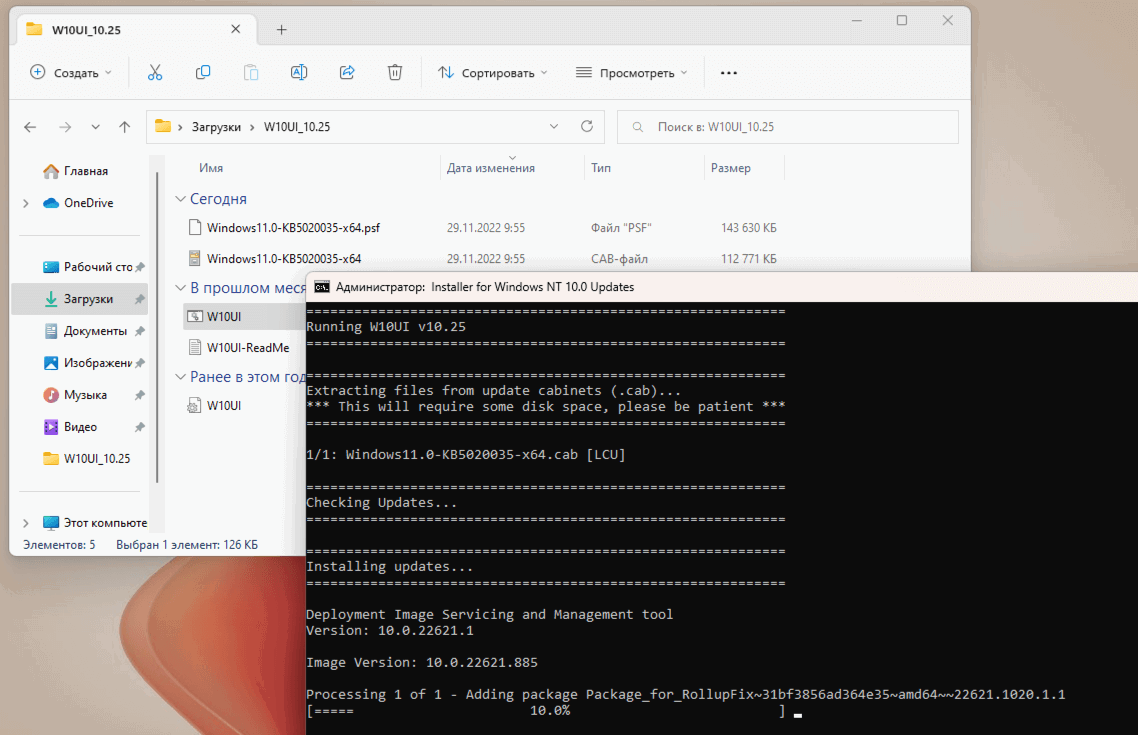Open the Создать dropdown menu
The width and height of the screenshot is (1138, 735).
(x=71, y=73)
